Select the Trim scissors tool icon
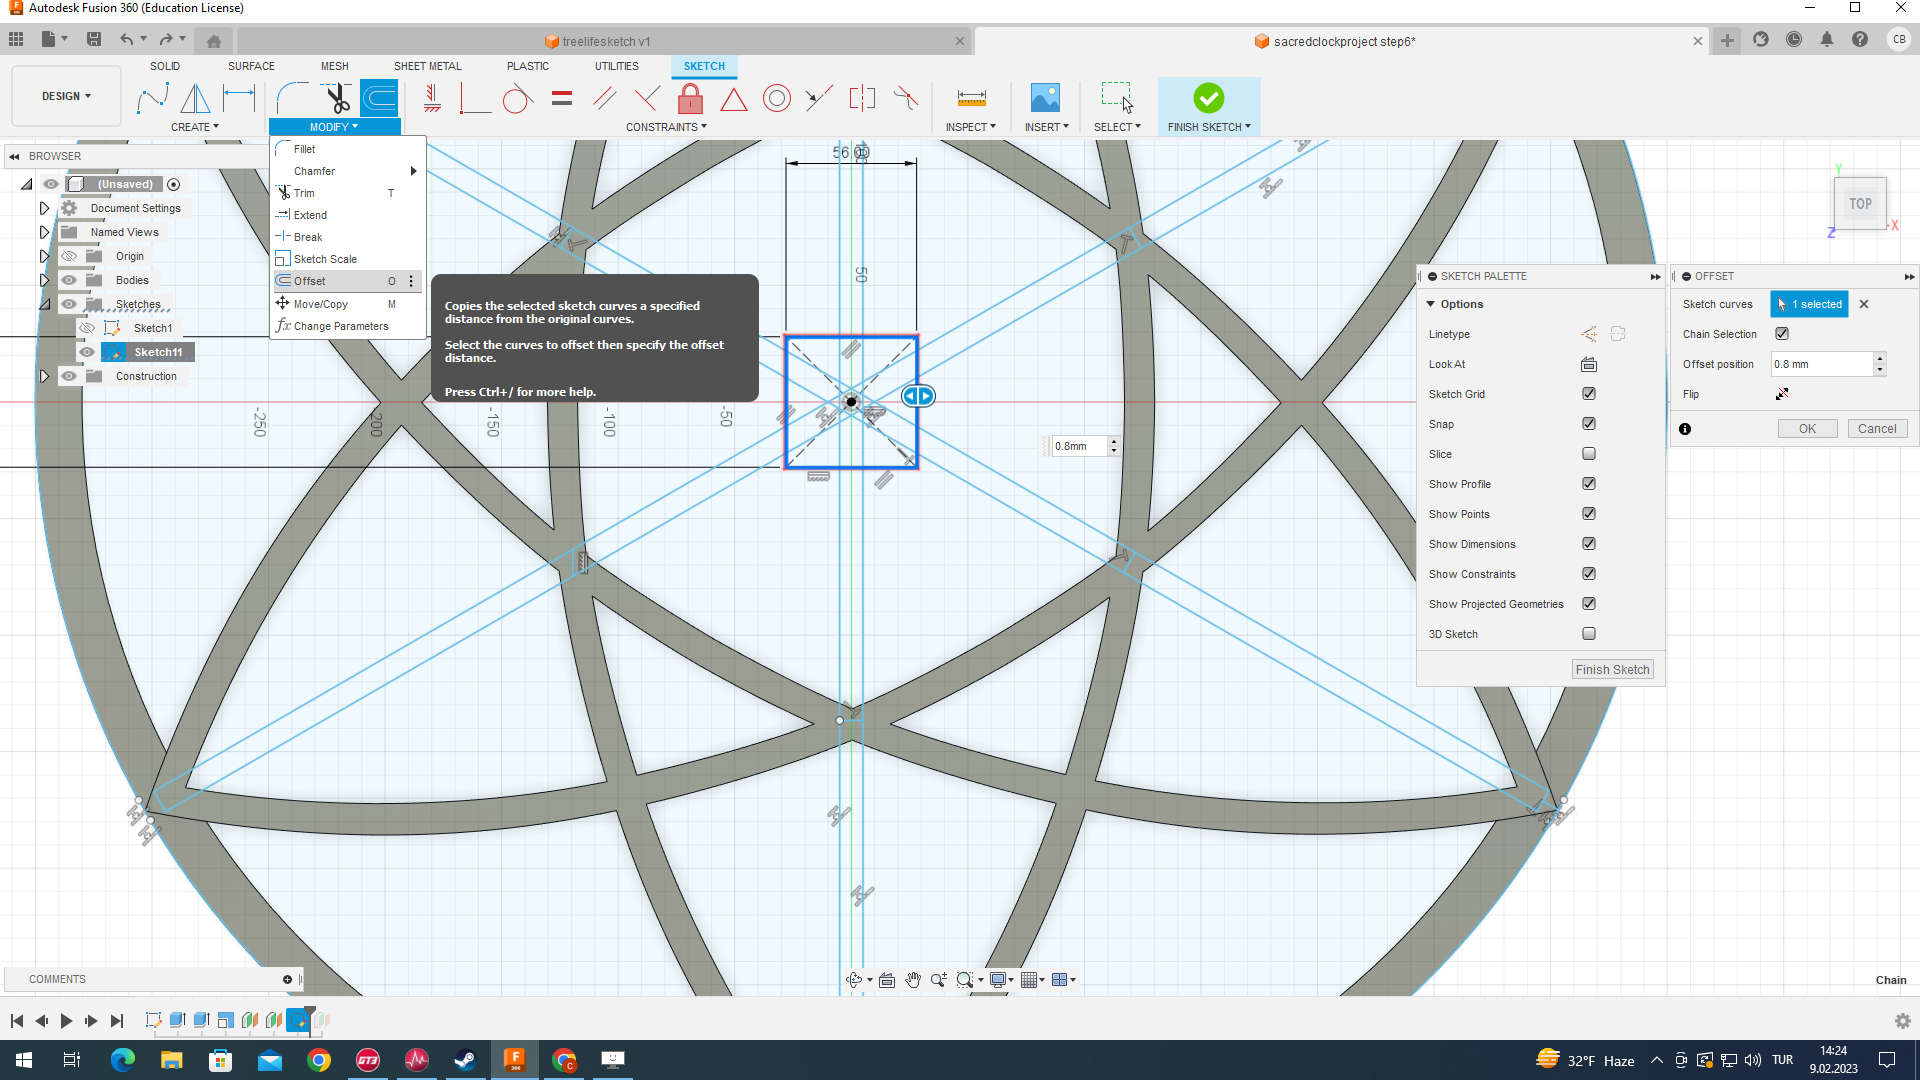This screenshot has width=1920, height=1080. [x=337, y=98]
